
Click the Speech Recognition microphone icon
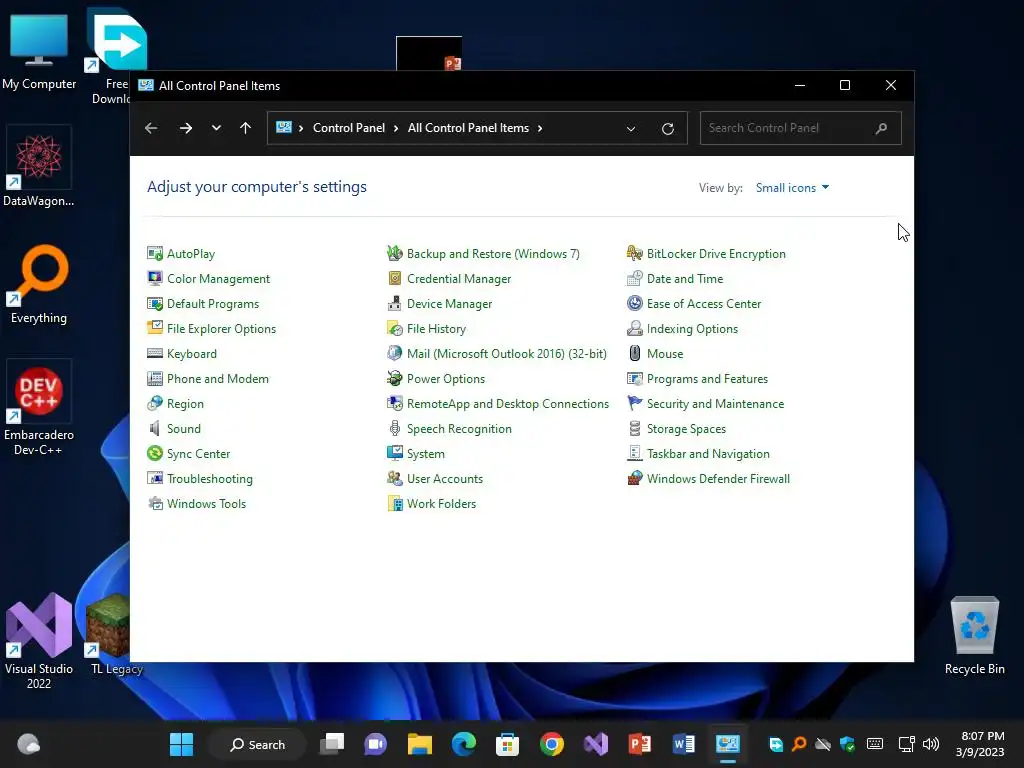click(394, 428)
